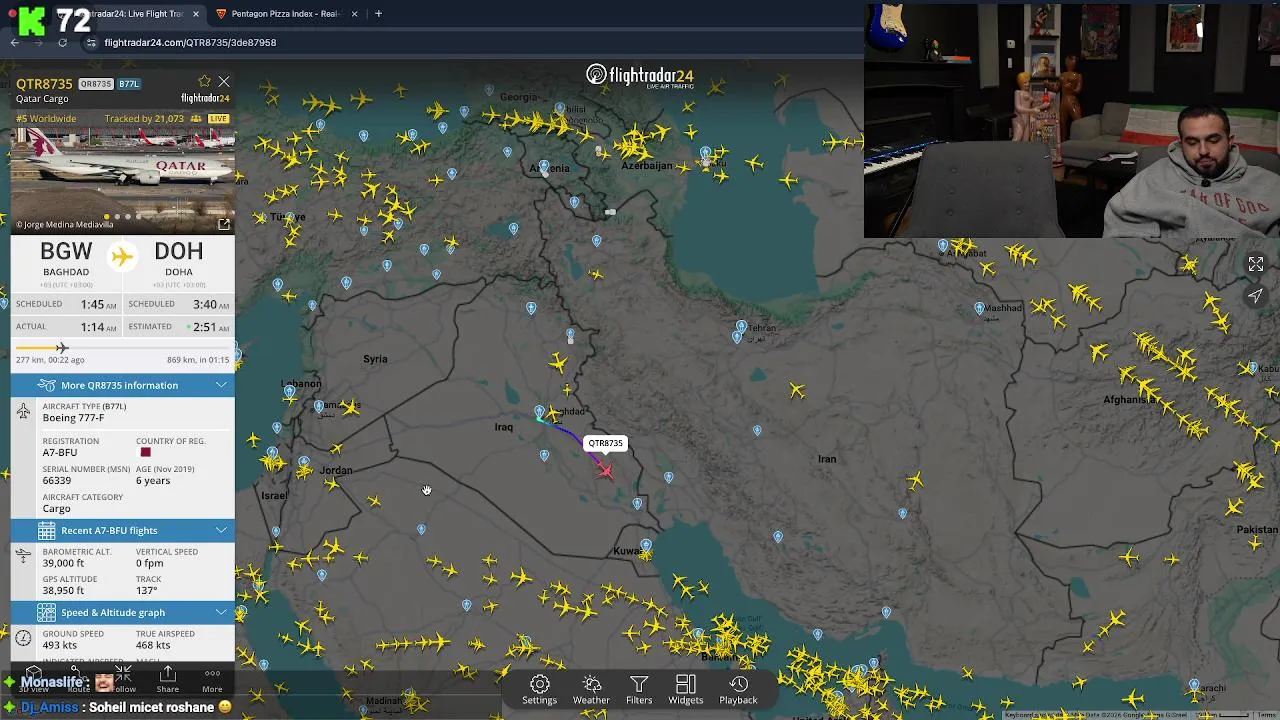
Task: Close the Pentagon Pizza Index tab
Action: pyautogui.click(x=354, y=14)
